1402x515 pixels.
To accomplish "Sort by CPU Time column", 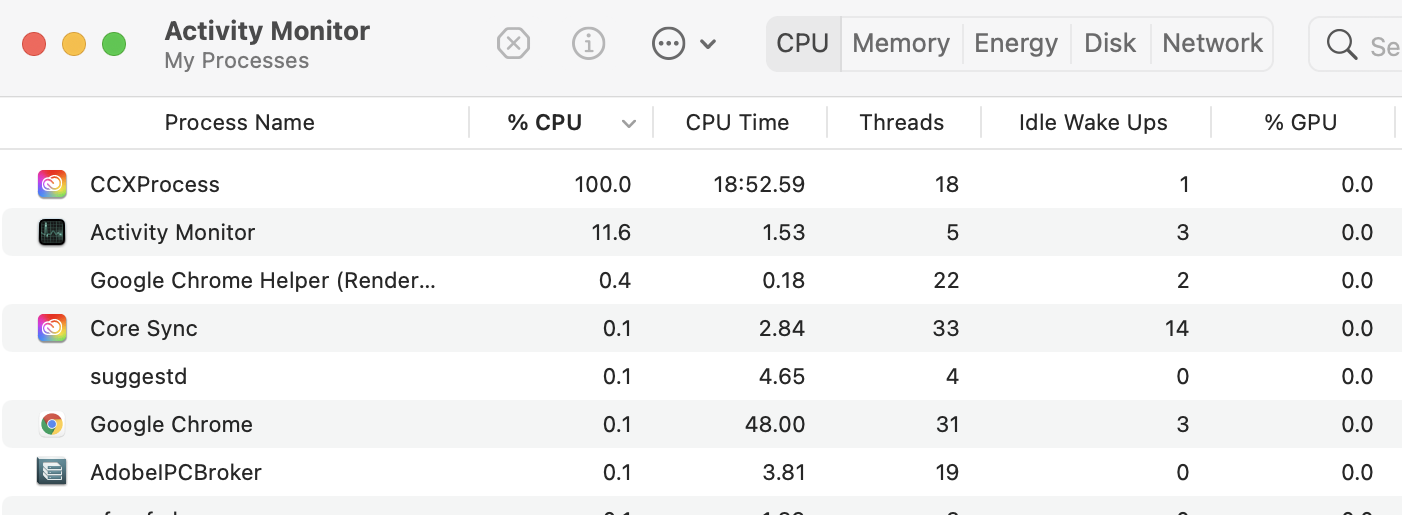I will (x=737, y=123).
